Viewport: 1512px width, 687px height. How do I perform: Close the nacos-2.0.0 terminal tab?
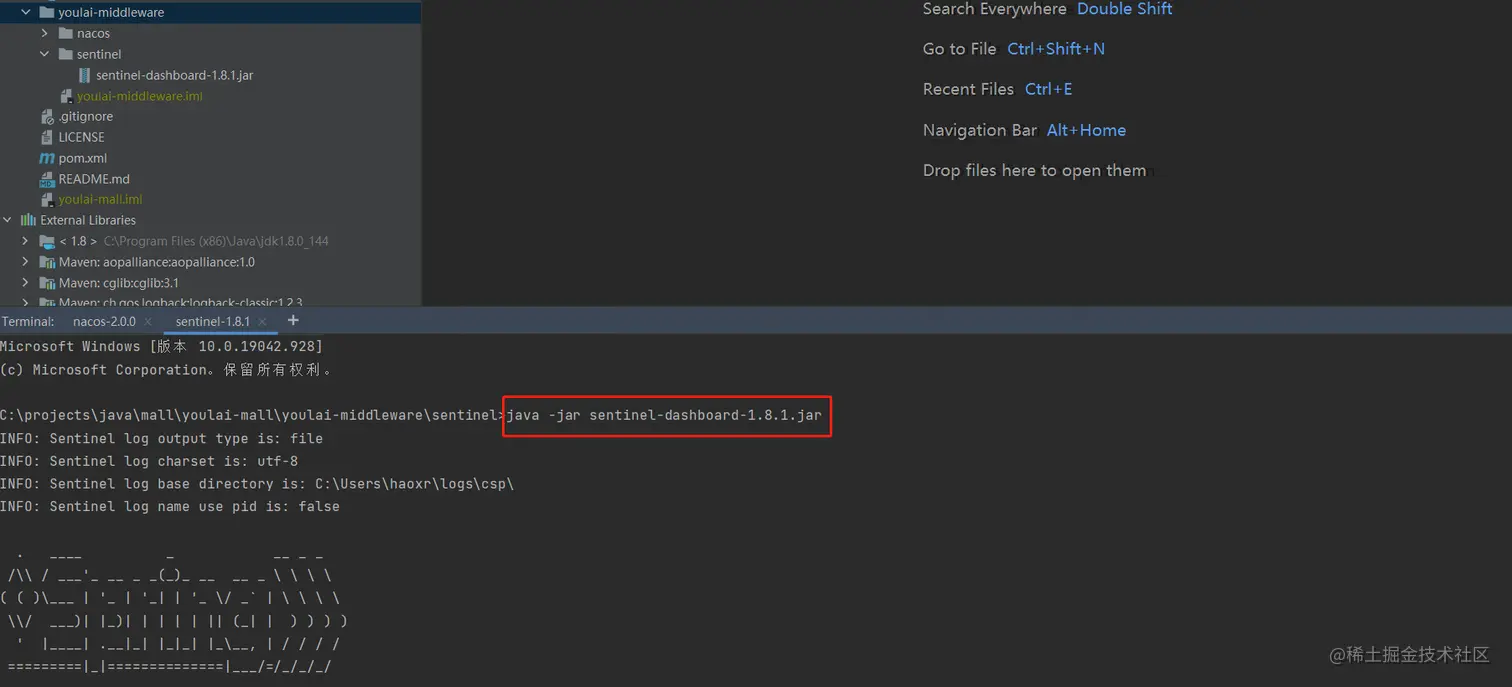(148, 322)
